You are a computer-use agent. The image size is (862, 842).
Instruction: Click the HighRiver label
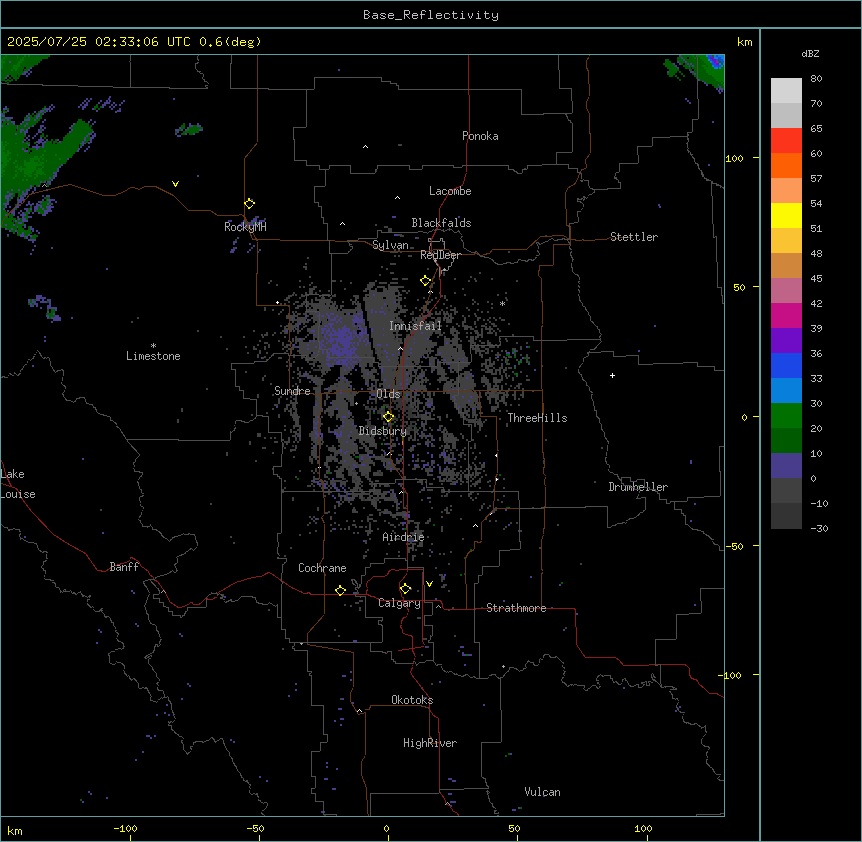click(430, 743)
